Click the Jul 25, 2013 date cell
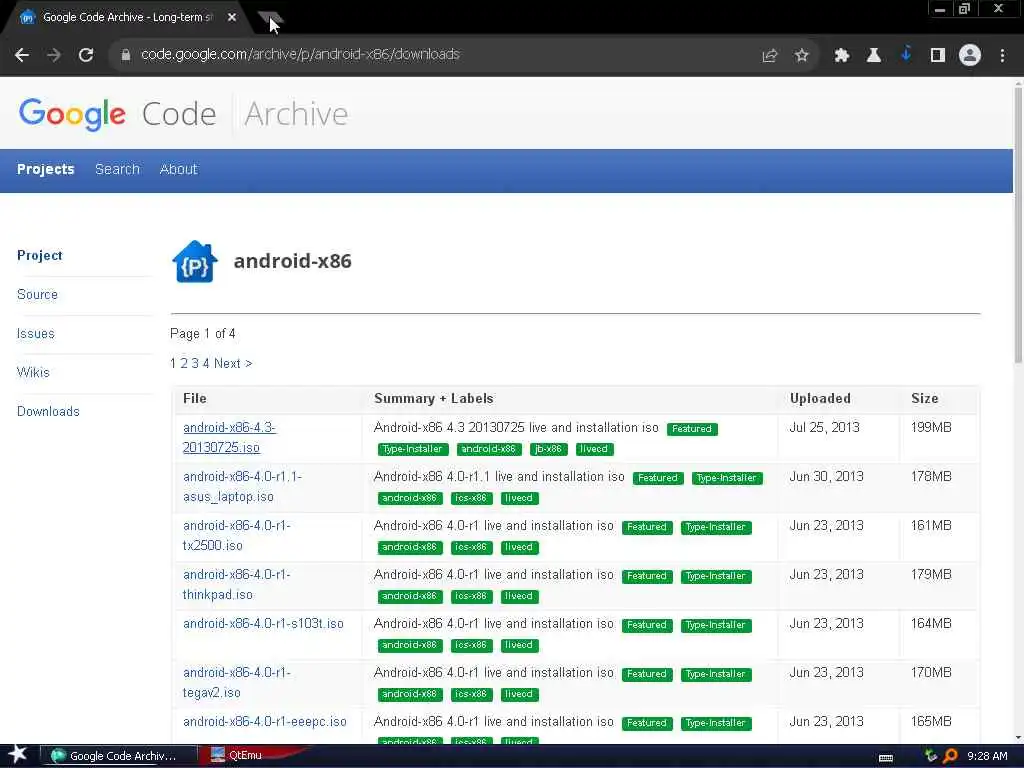 (x=825, y=428)
